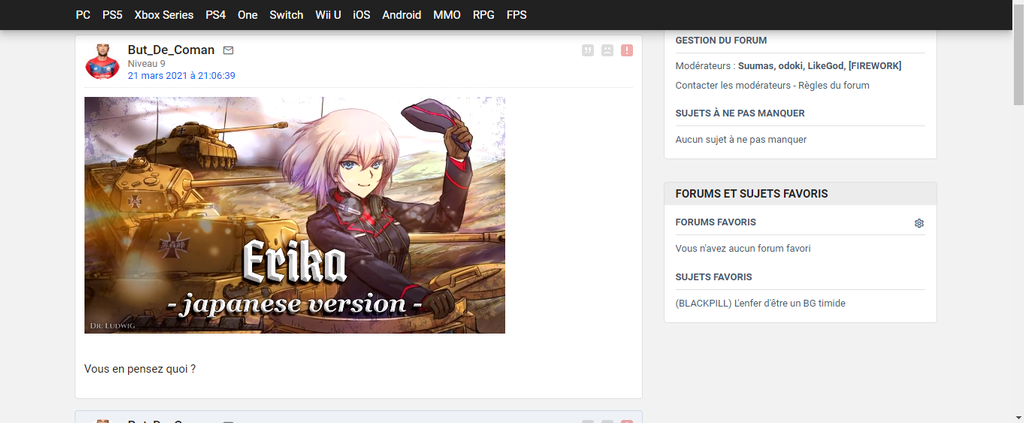Quote the first post with the quote icon

[588, 50]
